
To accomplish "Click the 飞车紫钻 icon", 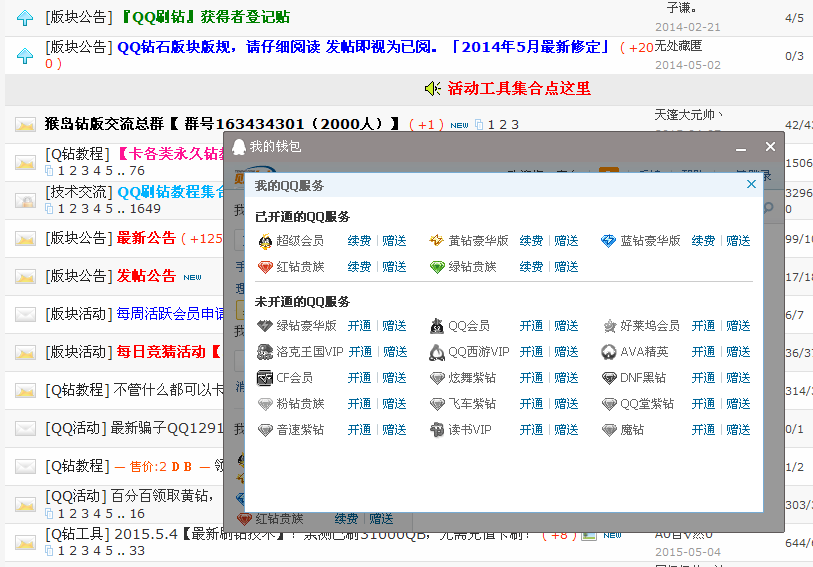I will 437,404.
